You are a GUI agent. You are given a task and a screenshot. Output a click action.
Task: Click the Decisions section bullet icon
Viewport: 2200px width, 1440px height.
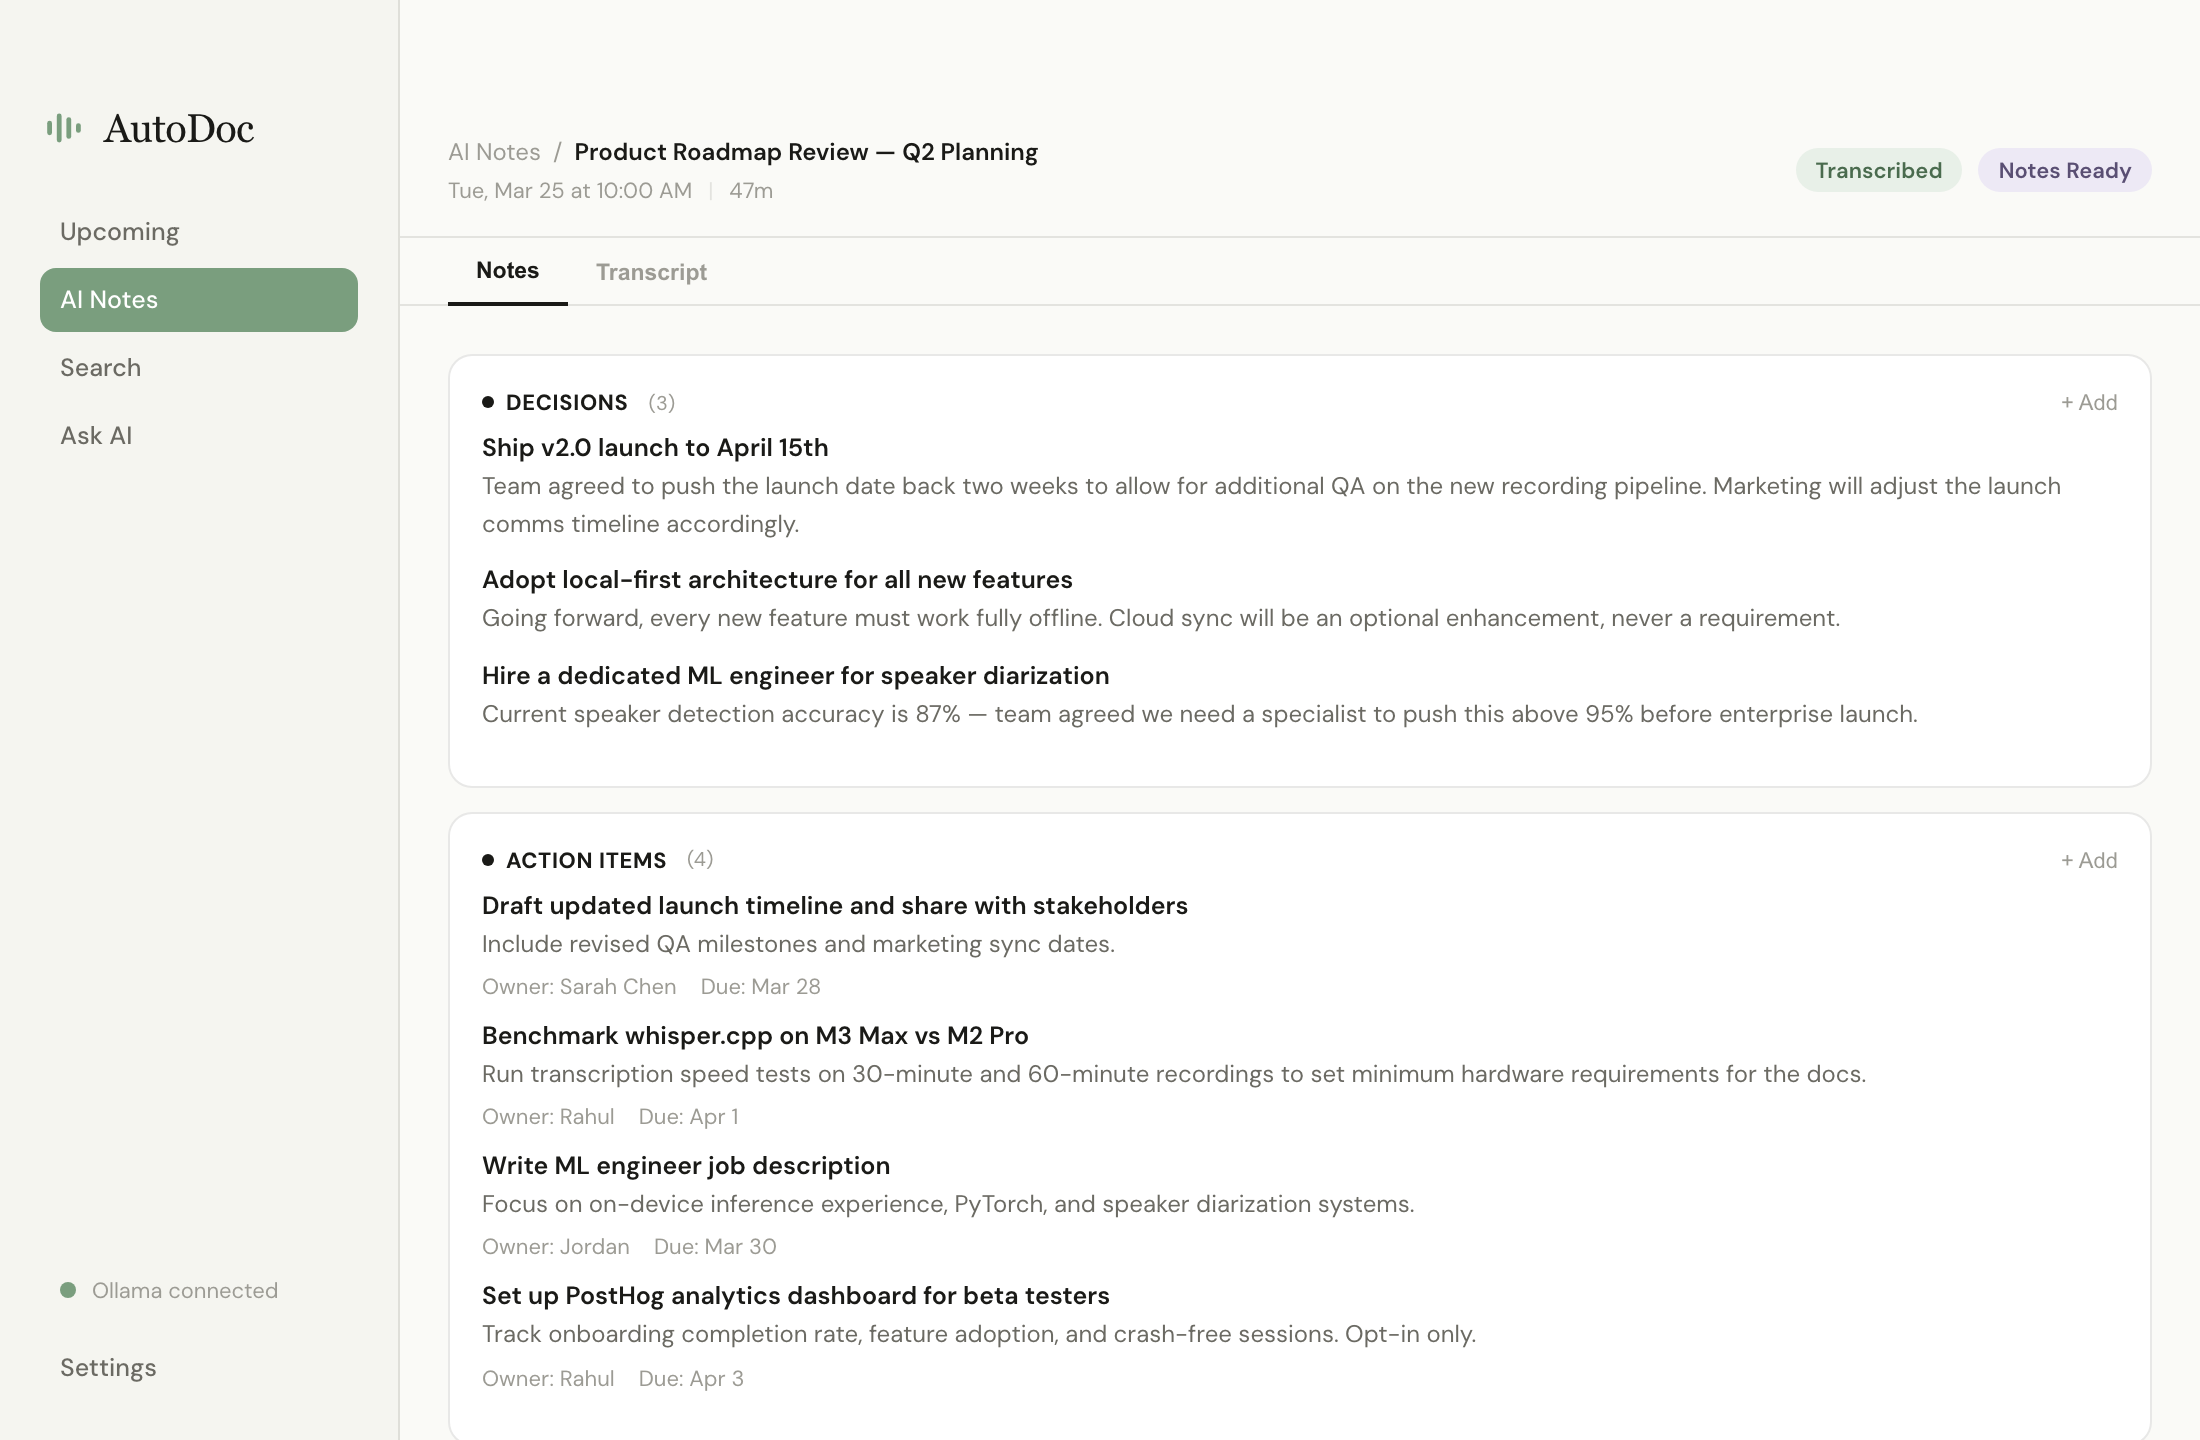pyautogui.click(x=489, y=401)
